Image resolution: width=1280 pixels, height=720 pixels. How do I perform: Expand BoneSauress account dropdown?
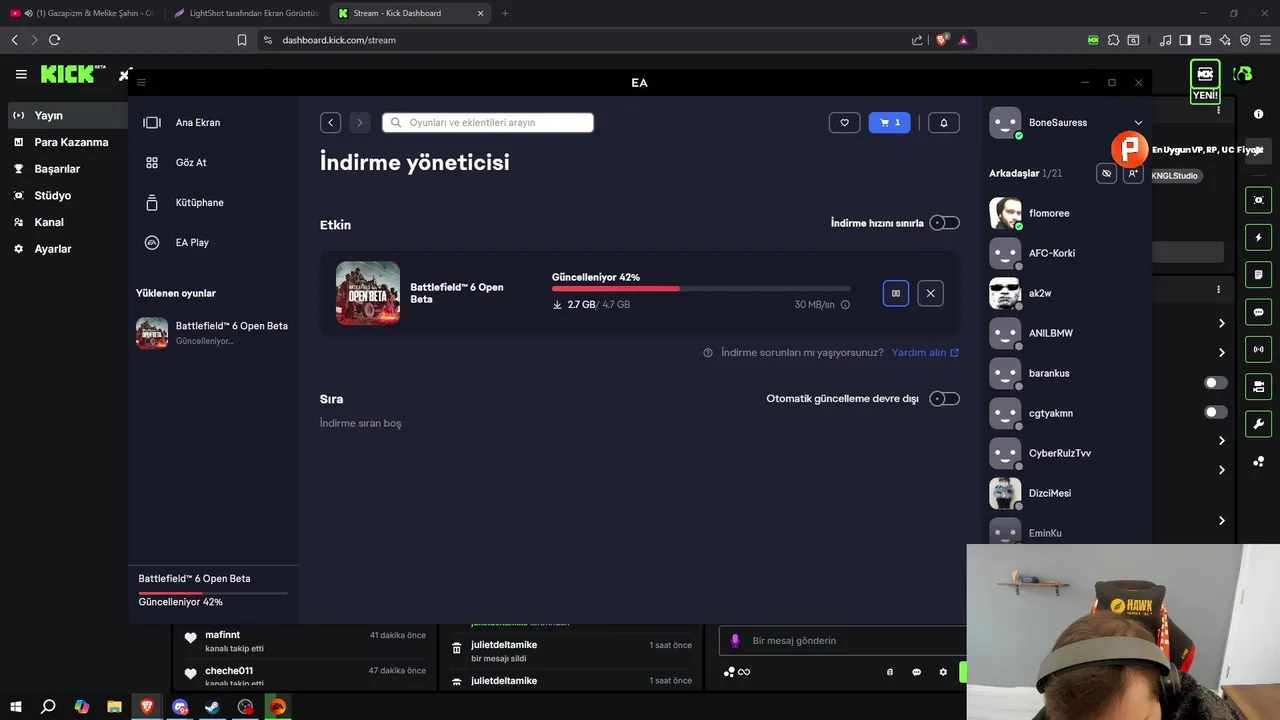pos(1138,123)
